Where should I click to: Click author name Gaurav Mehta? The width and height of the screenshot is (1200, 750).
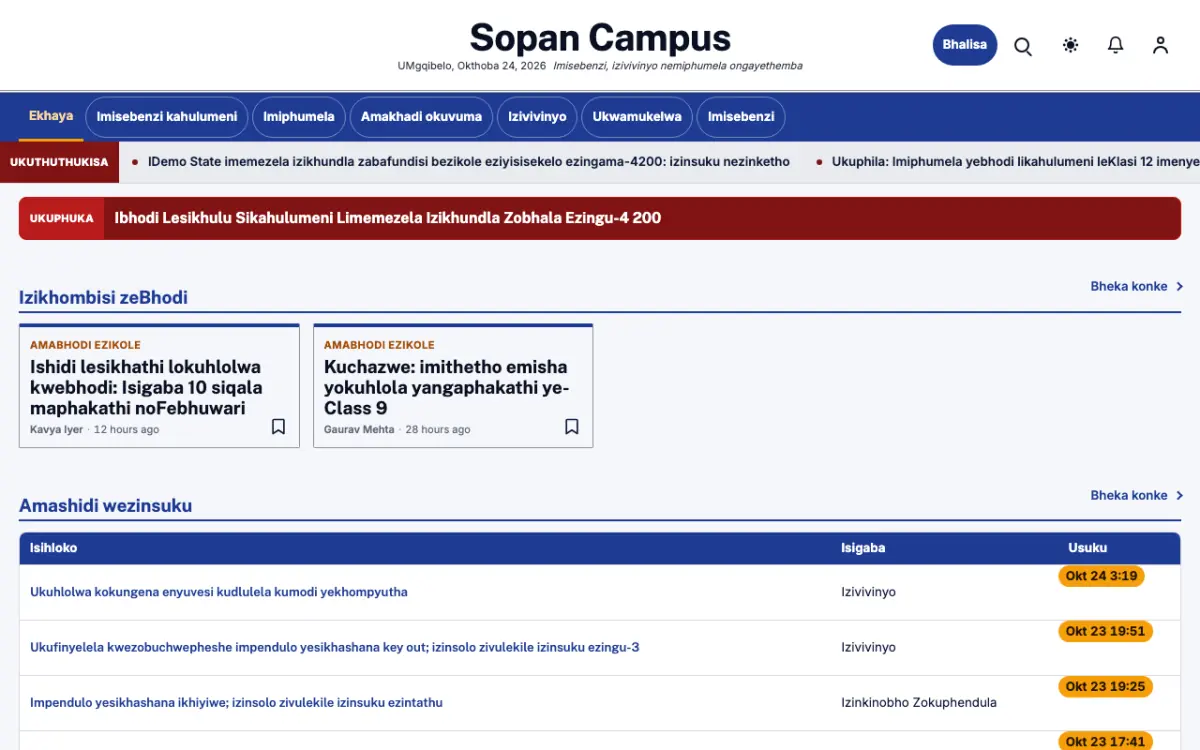359,430
